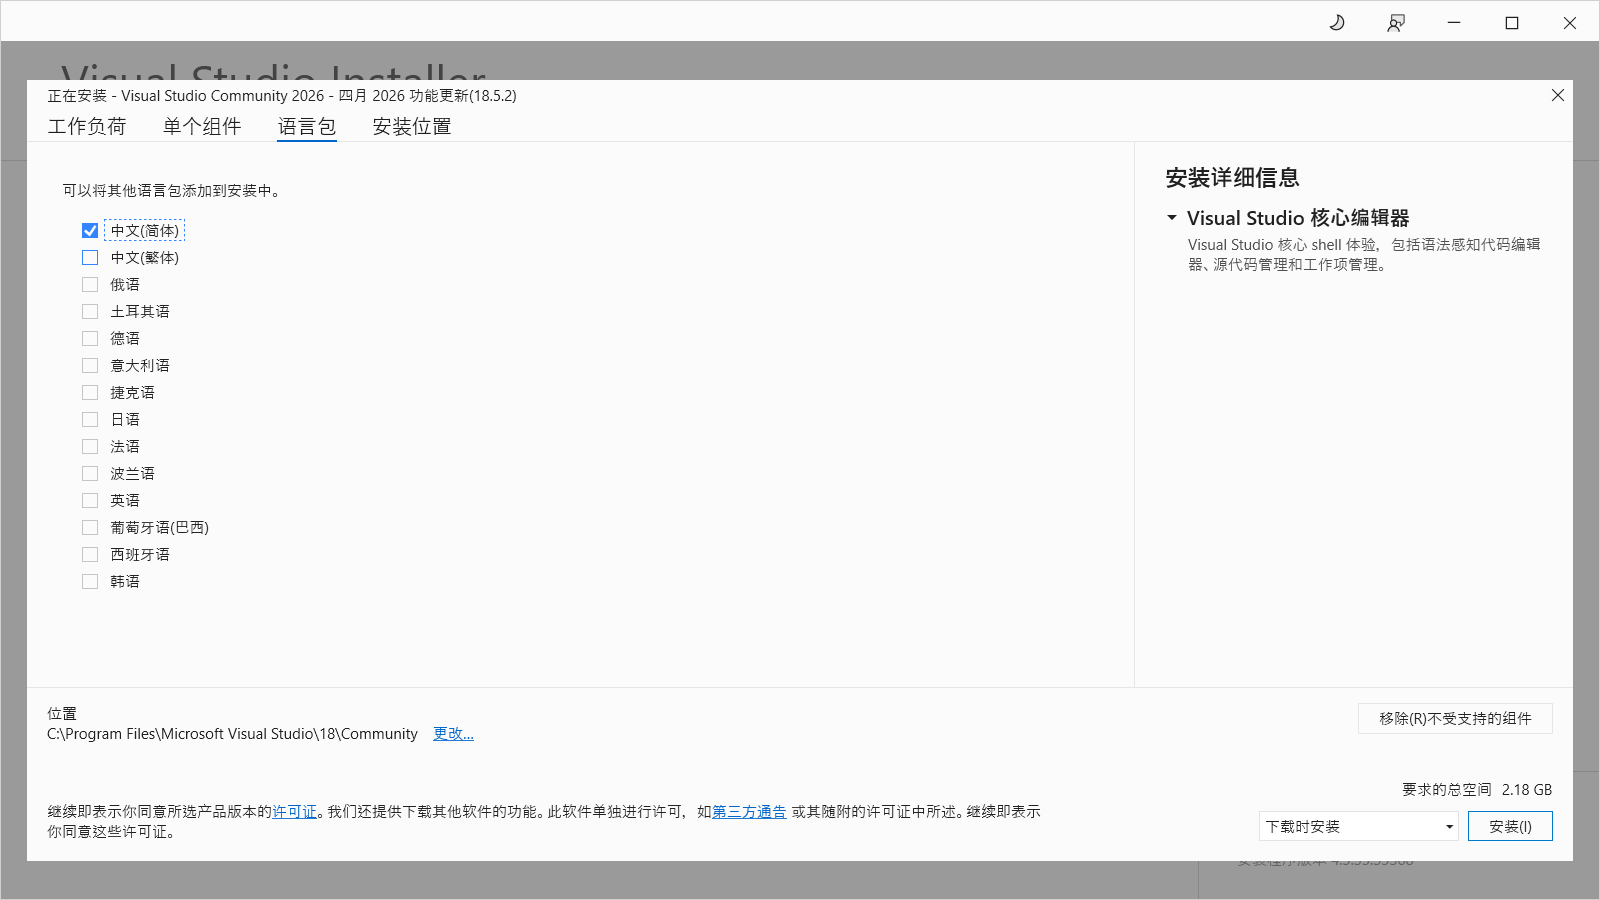Tick the 西班牙语 checkbox
The width and height of the screenshot is (1600, 900).
tap(90, 554)
